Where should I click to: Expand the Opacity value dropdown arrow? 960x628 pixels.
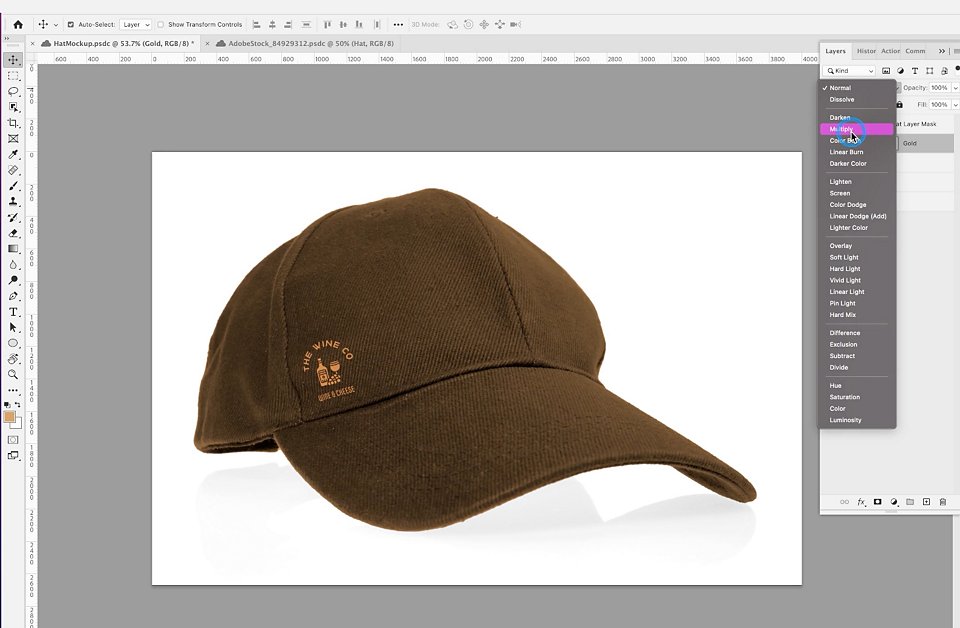pos(955,88)
